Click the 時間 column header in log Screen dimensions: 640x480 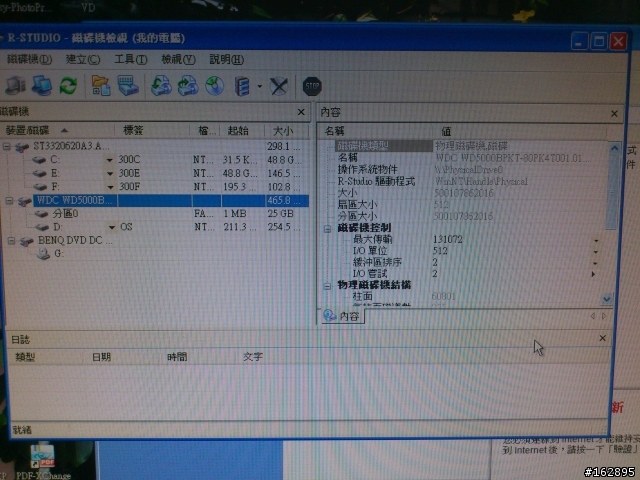pos(200,357)
